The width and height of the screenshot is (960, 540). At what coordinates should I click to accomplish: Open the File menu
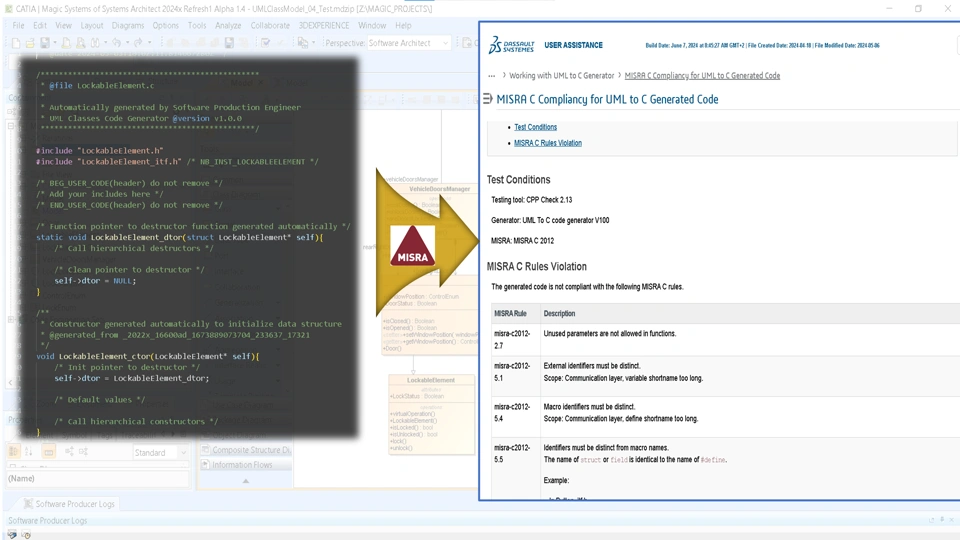(x=18, y=25)
